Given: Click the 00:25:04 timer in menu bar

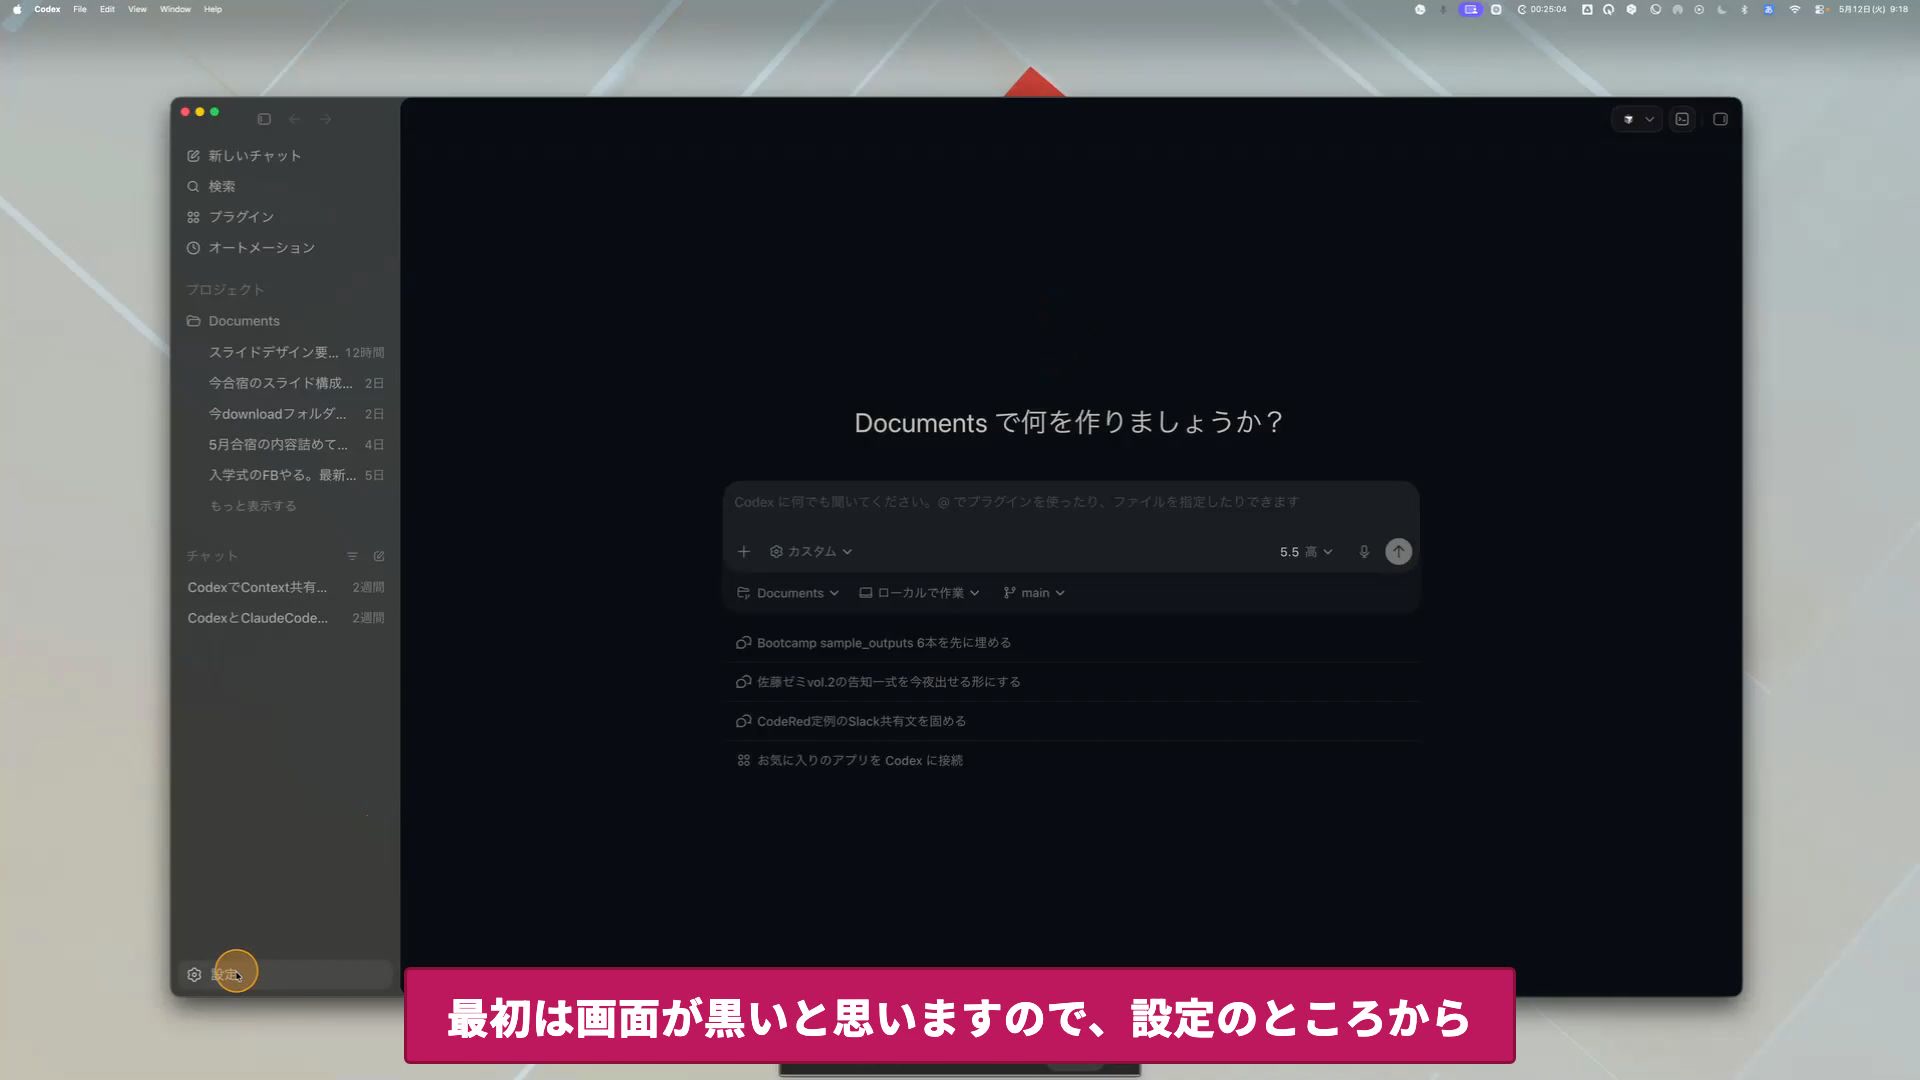Looking at the screenshot, I should coord(1542,9).
